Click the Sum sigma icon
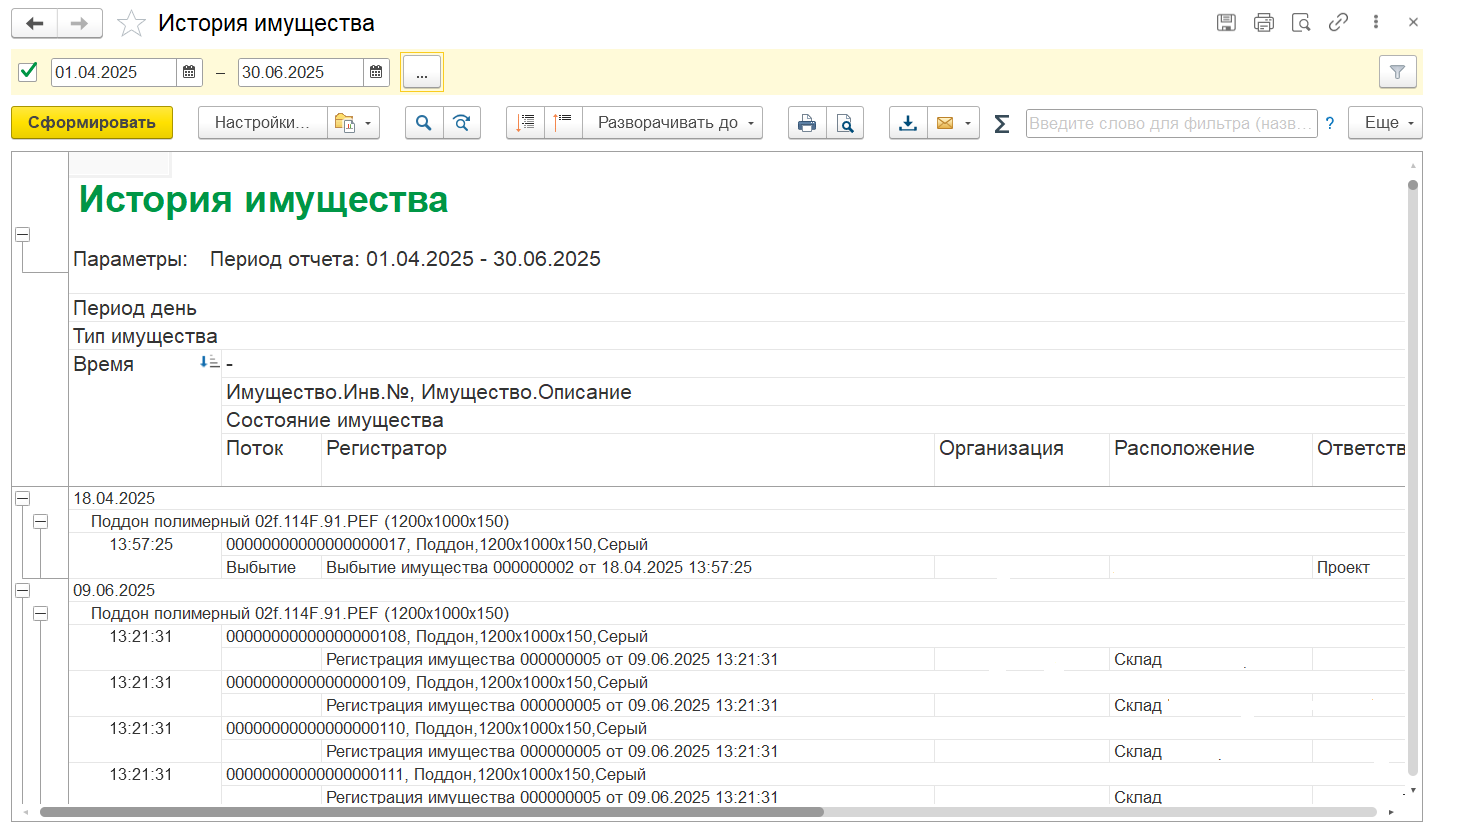This screenshot has width=1467, height=829. pyautogui.click(x=1001, y=123)
